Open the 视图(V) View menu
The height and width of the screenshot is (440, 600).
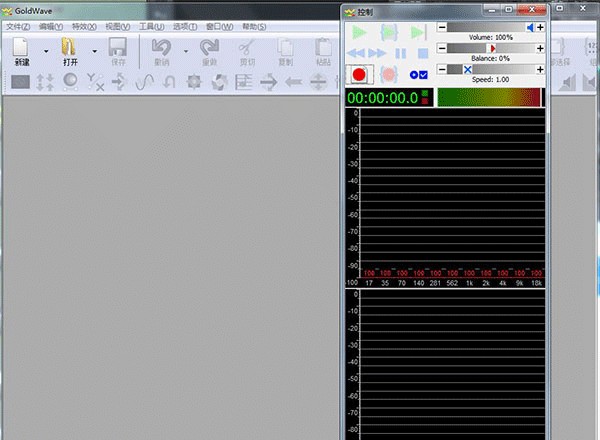point(117,26)
